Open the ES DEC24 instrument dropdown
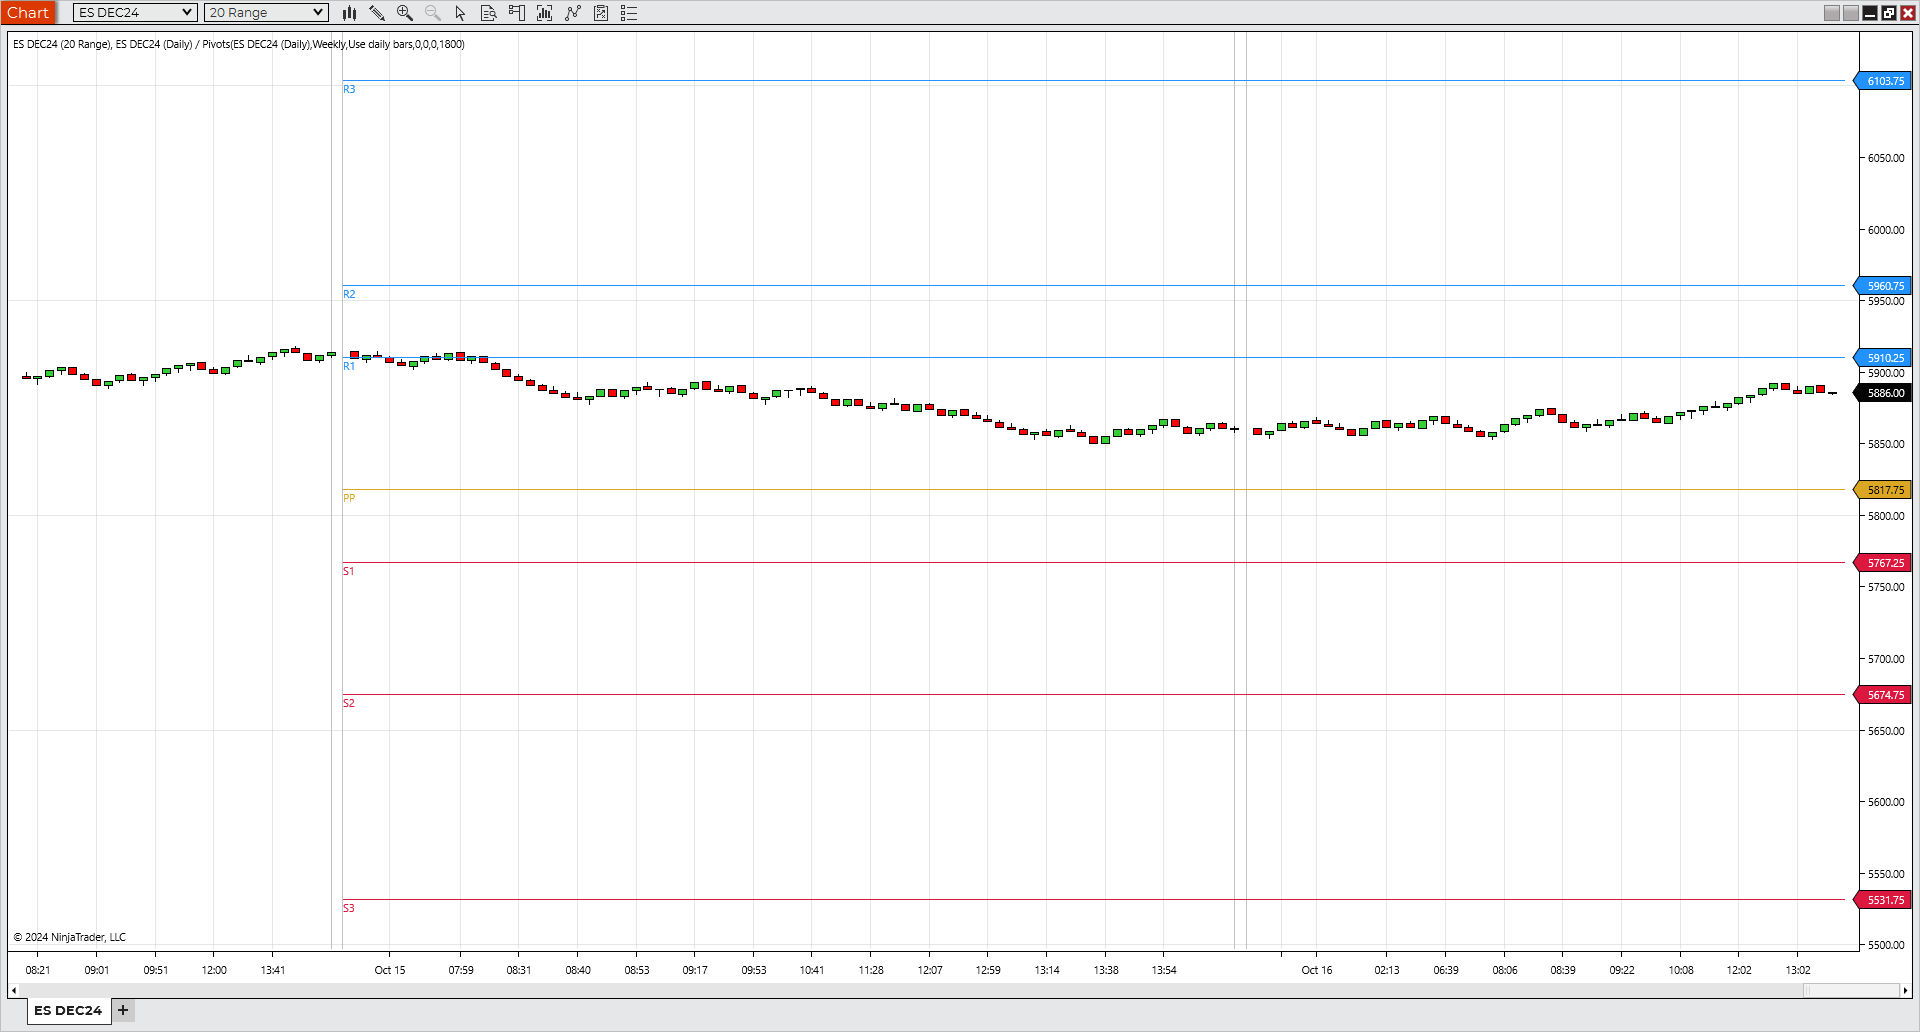The width and height of the screenshot is (1920, 1032). pyautogui.click(x=135, y=13)
